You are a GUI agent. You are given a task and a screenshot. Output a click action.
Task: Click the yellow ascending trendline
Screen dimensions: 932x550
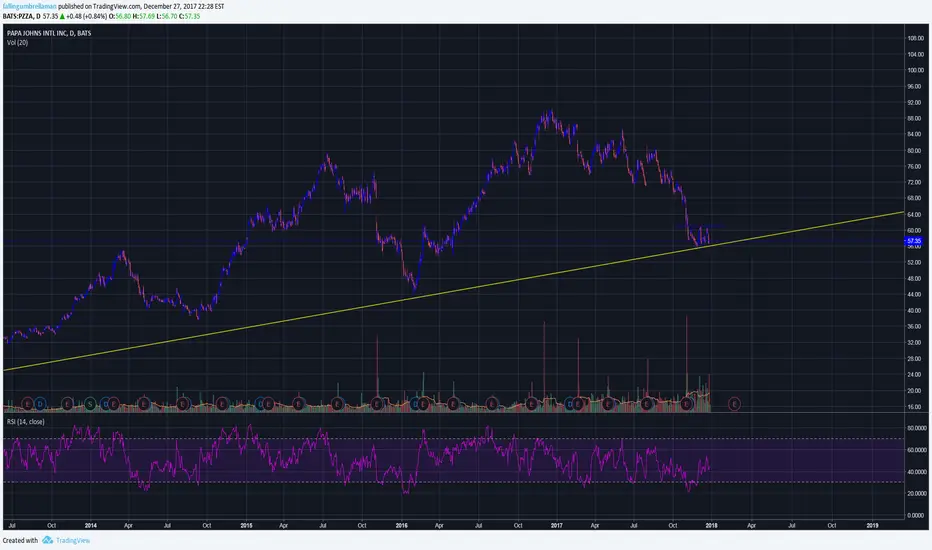454,291
